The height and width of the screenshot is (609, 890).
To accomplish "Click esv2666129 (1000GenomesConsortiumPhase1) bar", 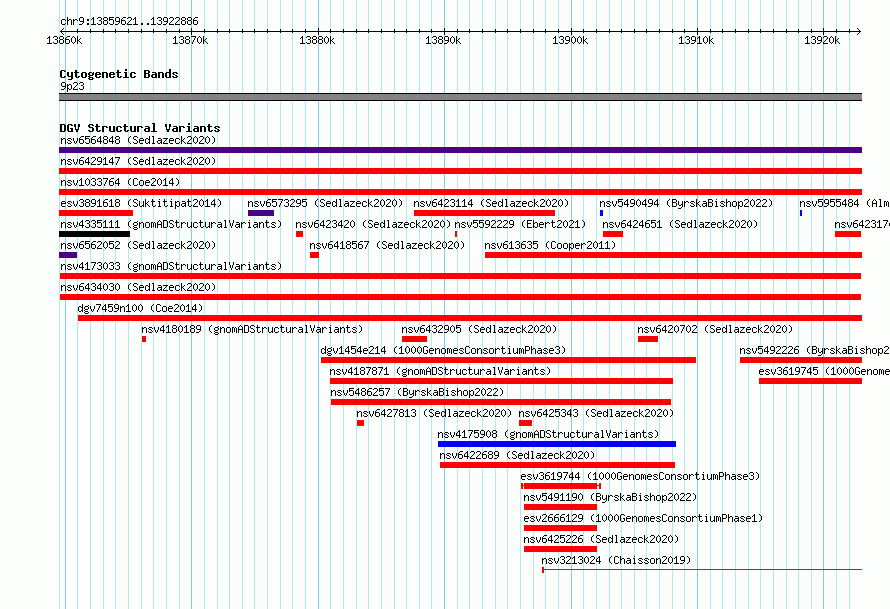I will (x=560, y=528).
